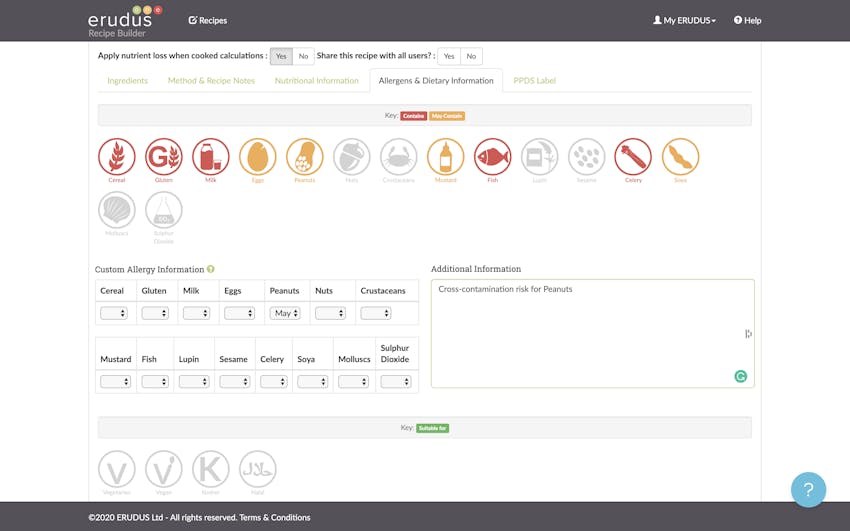Open the Soya custom allergy dropdown
This screenshot has height=531, width=850.
(x=313, y=381)
